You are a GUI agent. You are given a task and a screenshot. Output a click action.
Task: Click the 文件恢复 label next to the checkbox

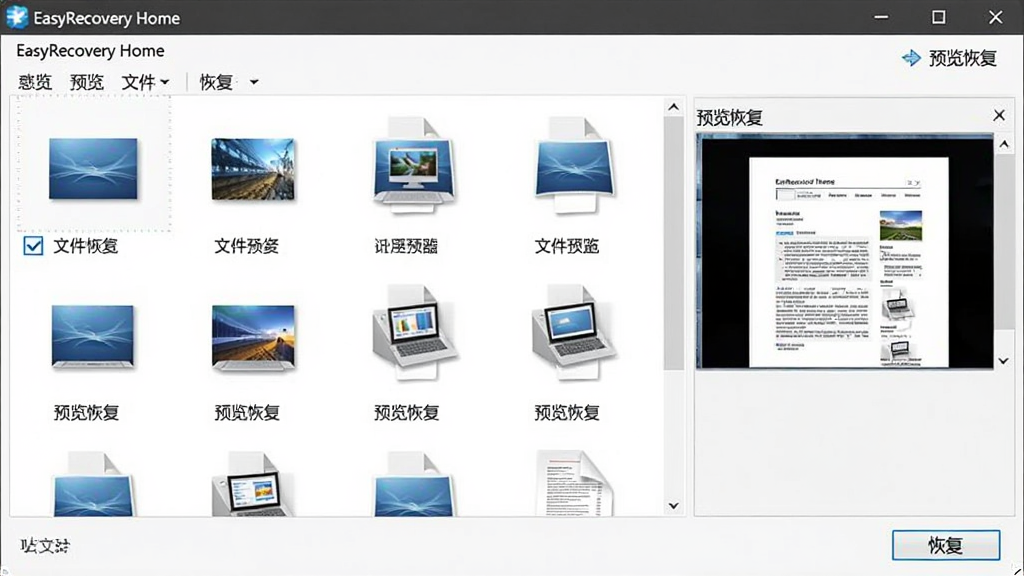point(86,246)
